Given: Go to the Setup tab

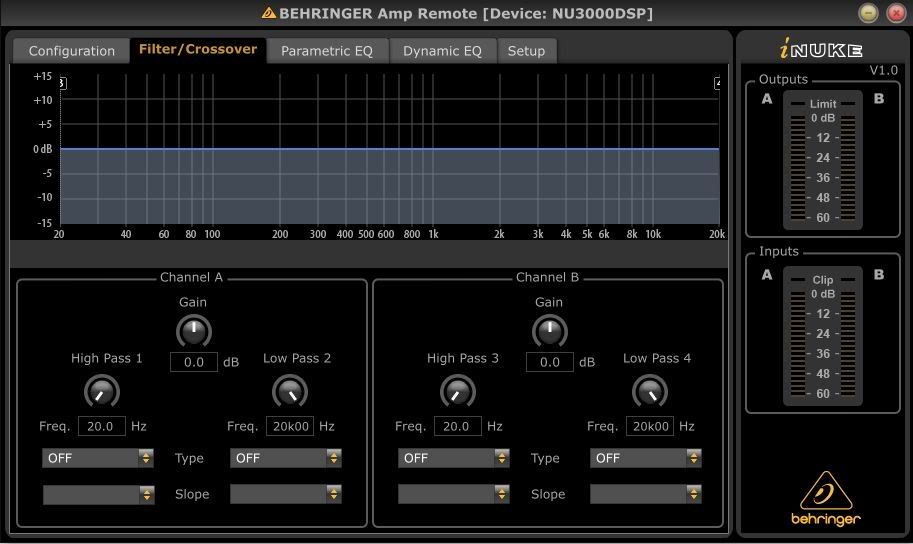Looking at the screenshot, I should pyautogui.click(x=526, y=51).
